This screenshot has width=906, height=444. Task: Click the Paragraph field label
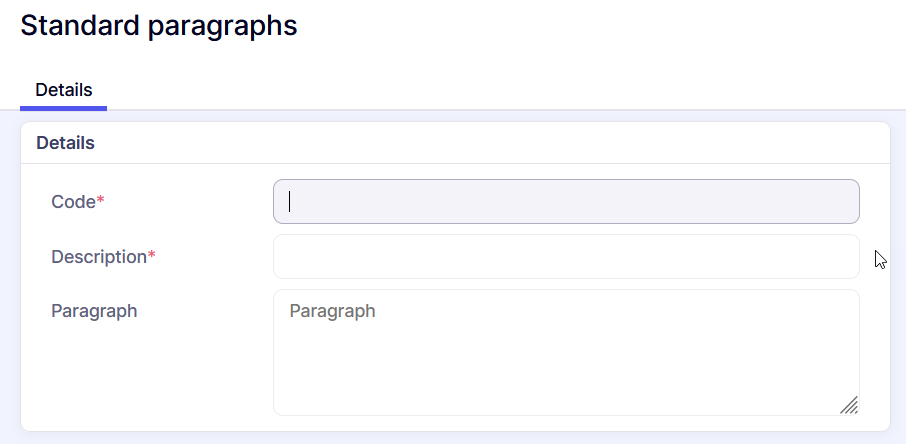[94, 311]
